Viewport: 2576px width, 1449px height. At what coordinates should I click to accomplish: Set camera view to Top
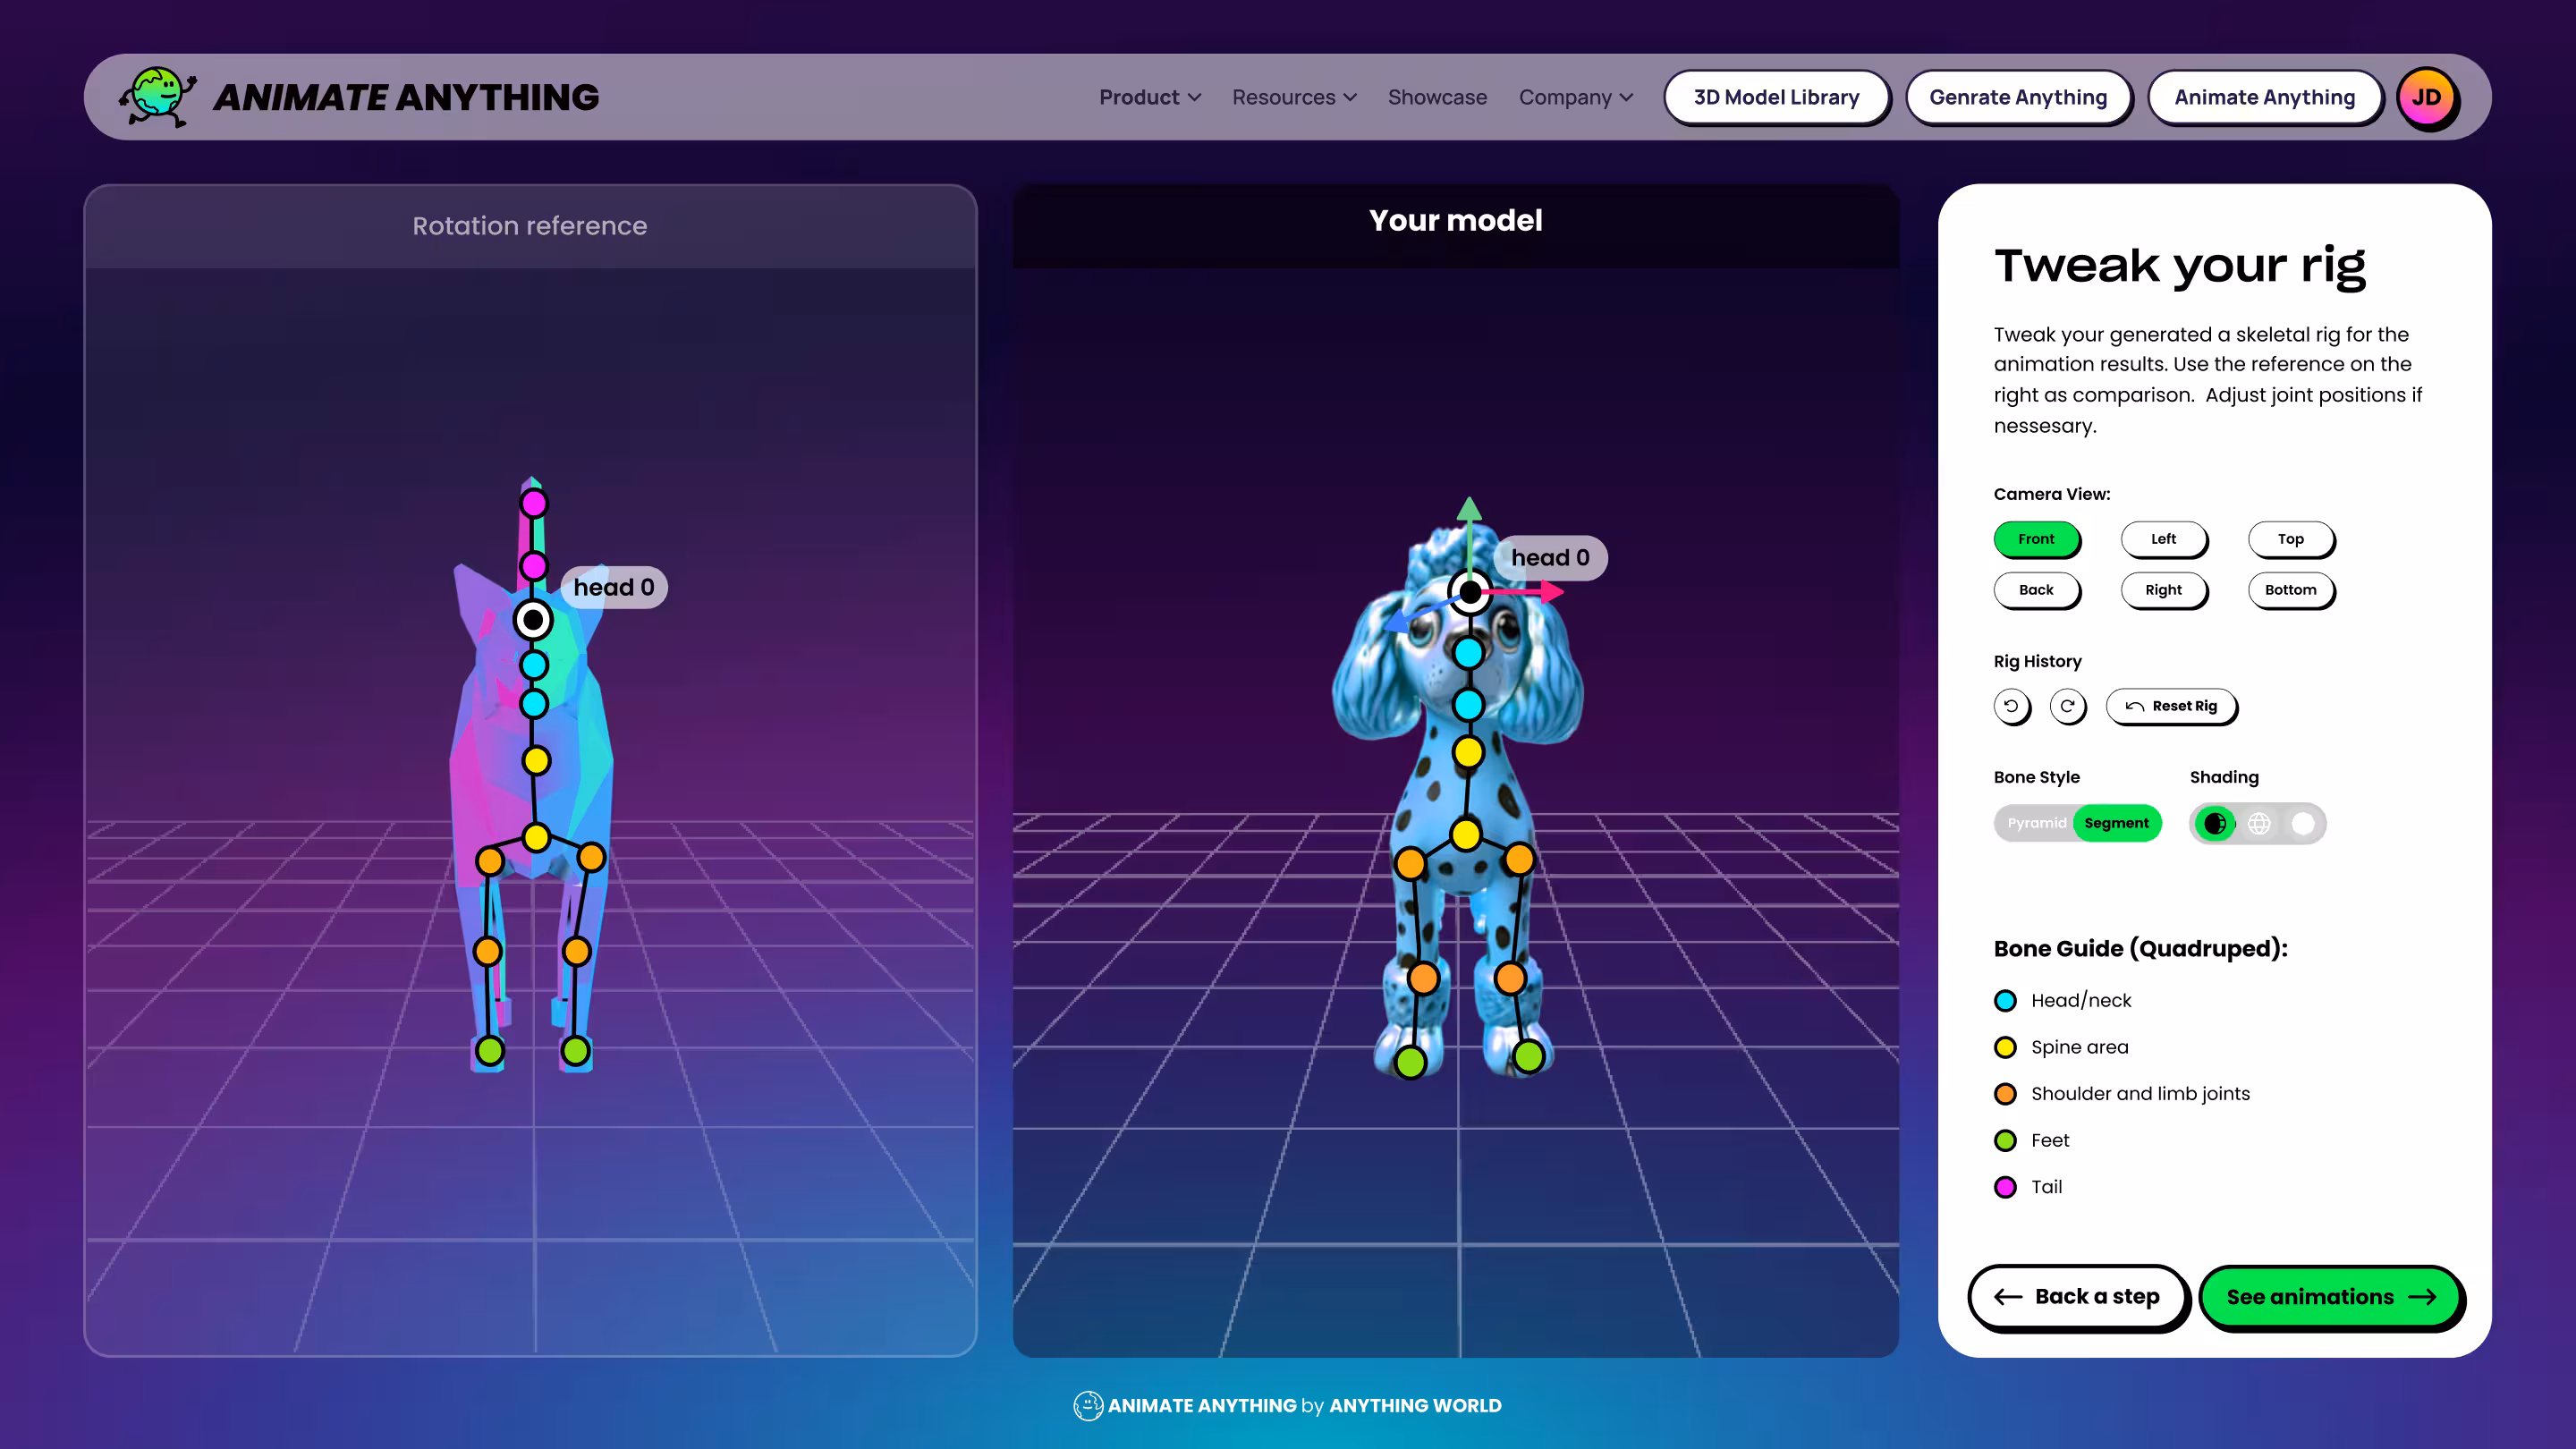point(2290,539)
